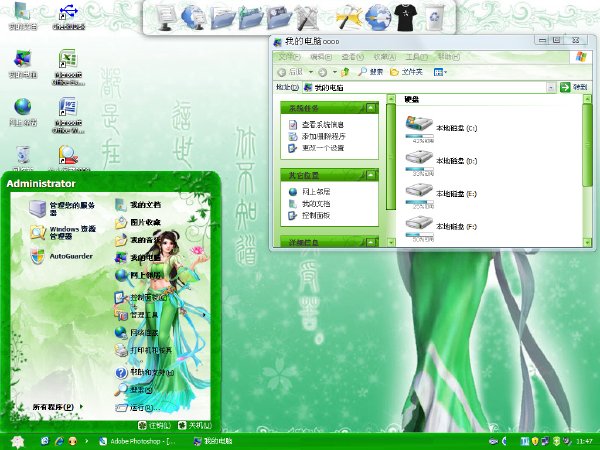This screenshot has height=450, width=600.
Task: Expand 管理工具 submenu in start menu
Action: pyautogui.click(x=163, y=315)
